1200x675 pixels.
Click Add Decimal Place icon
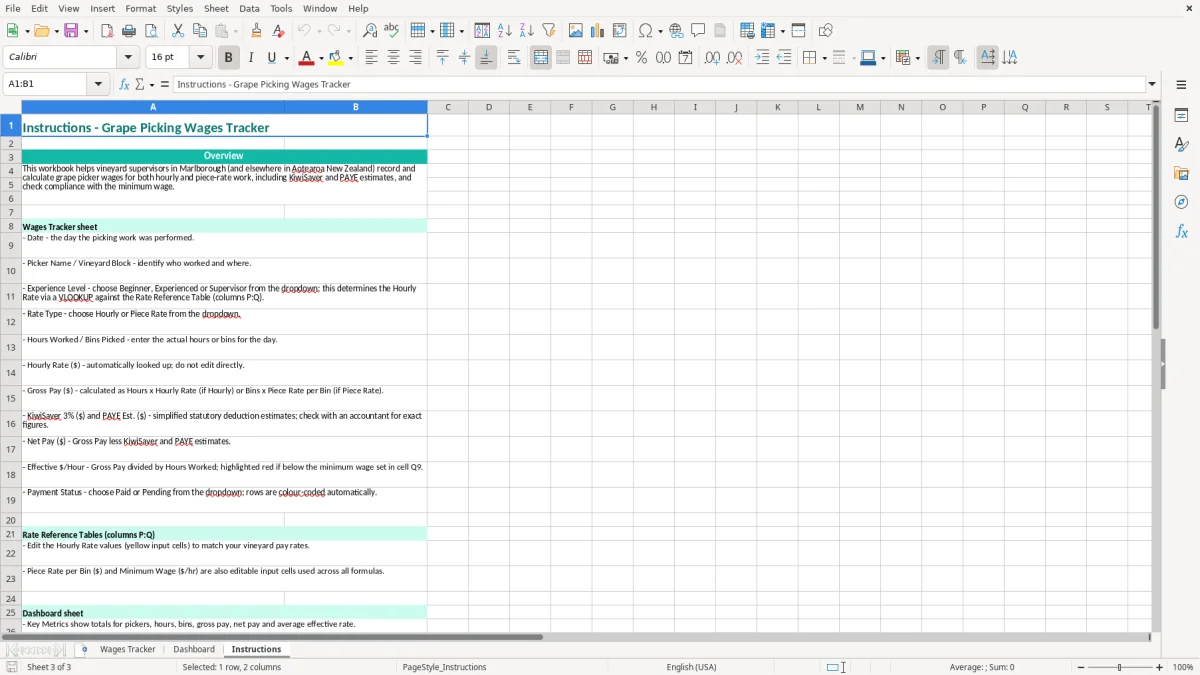[x=712, y=57]
